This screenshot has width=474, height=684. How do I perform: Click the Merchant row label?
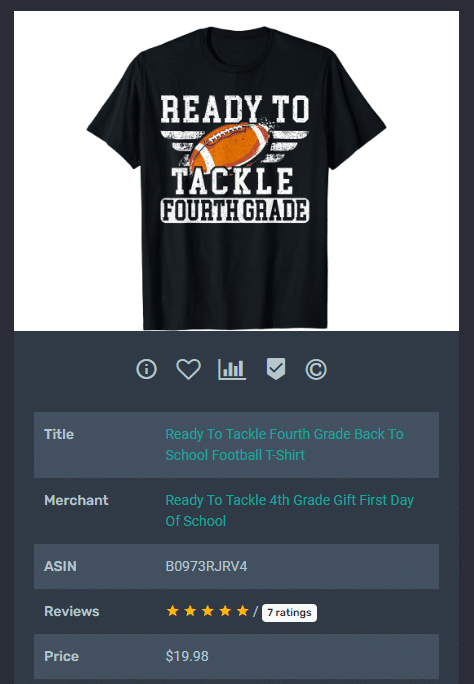coord(76,500)
